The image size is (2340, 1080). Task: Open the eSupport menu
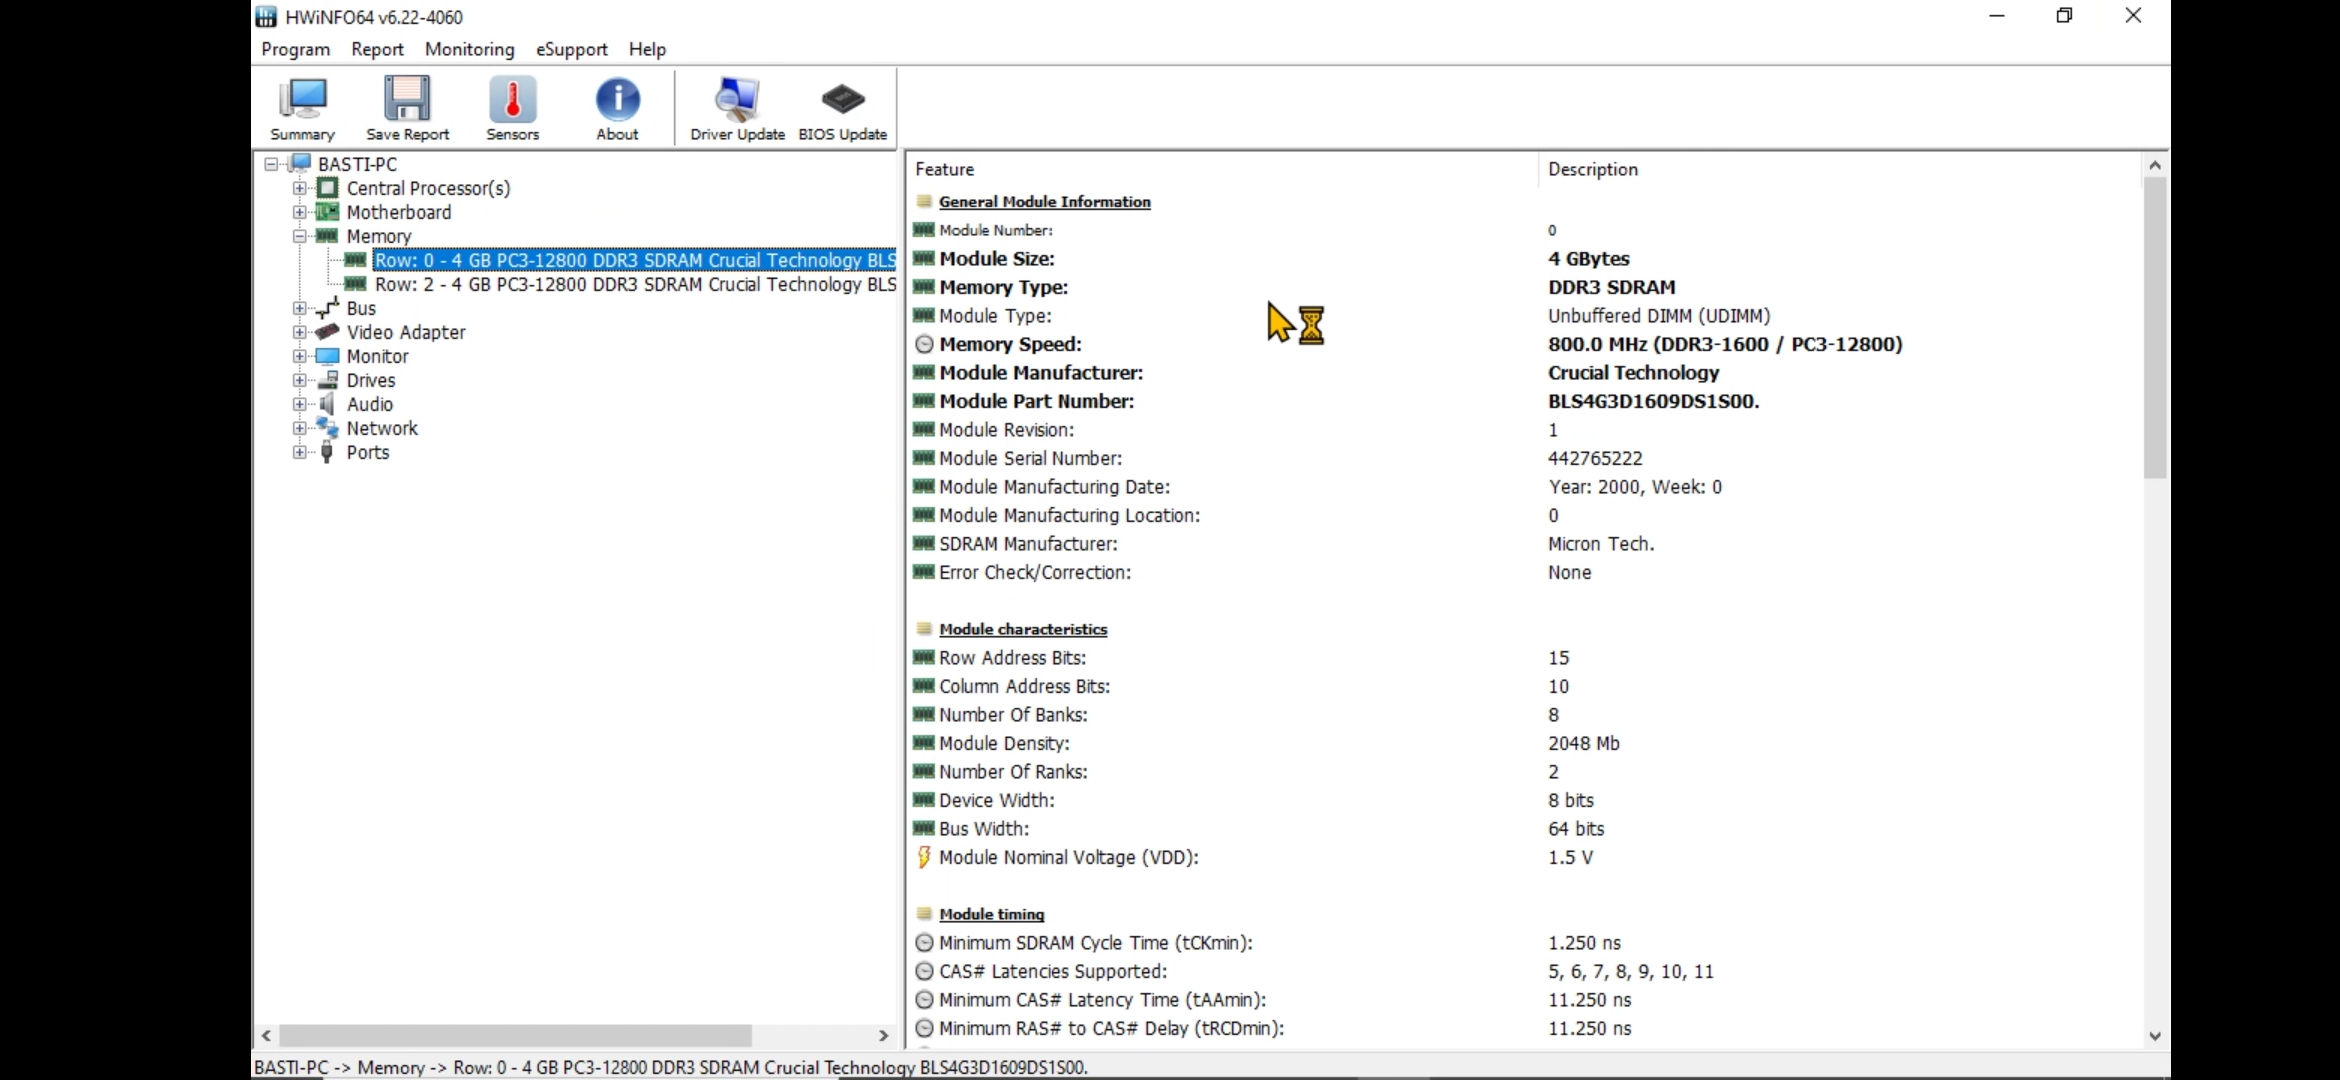tap(571, 49)
